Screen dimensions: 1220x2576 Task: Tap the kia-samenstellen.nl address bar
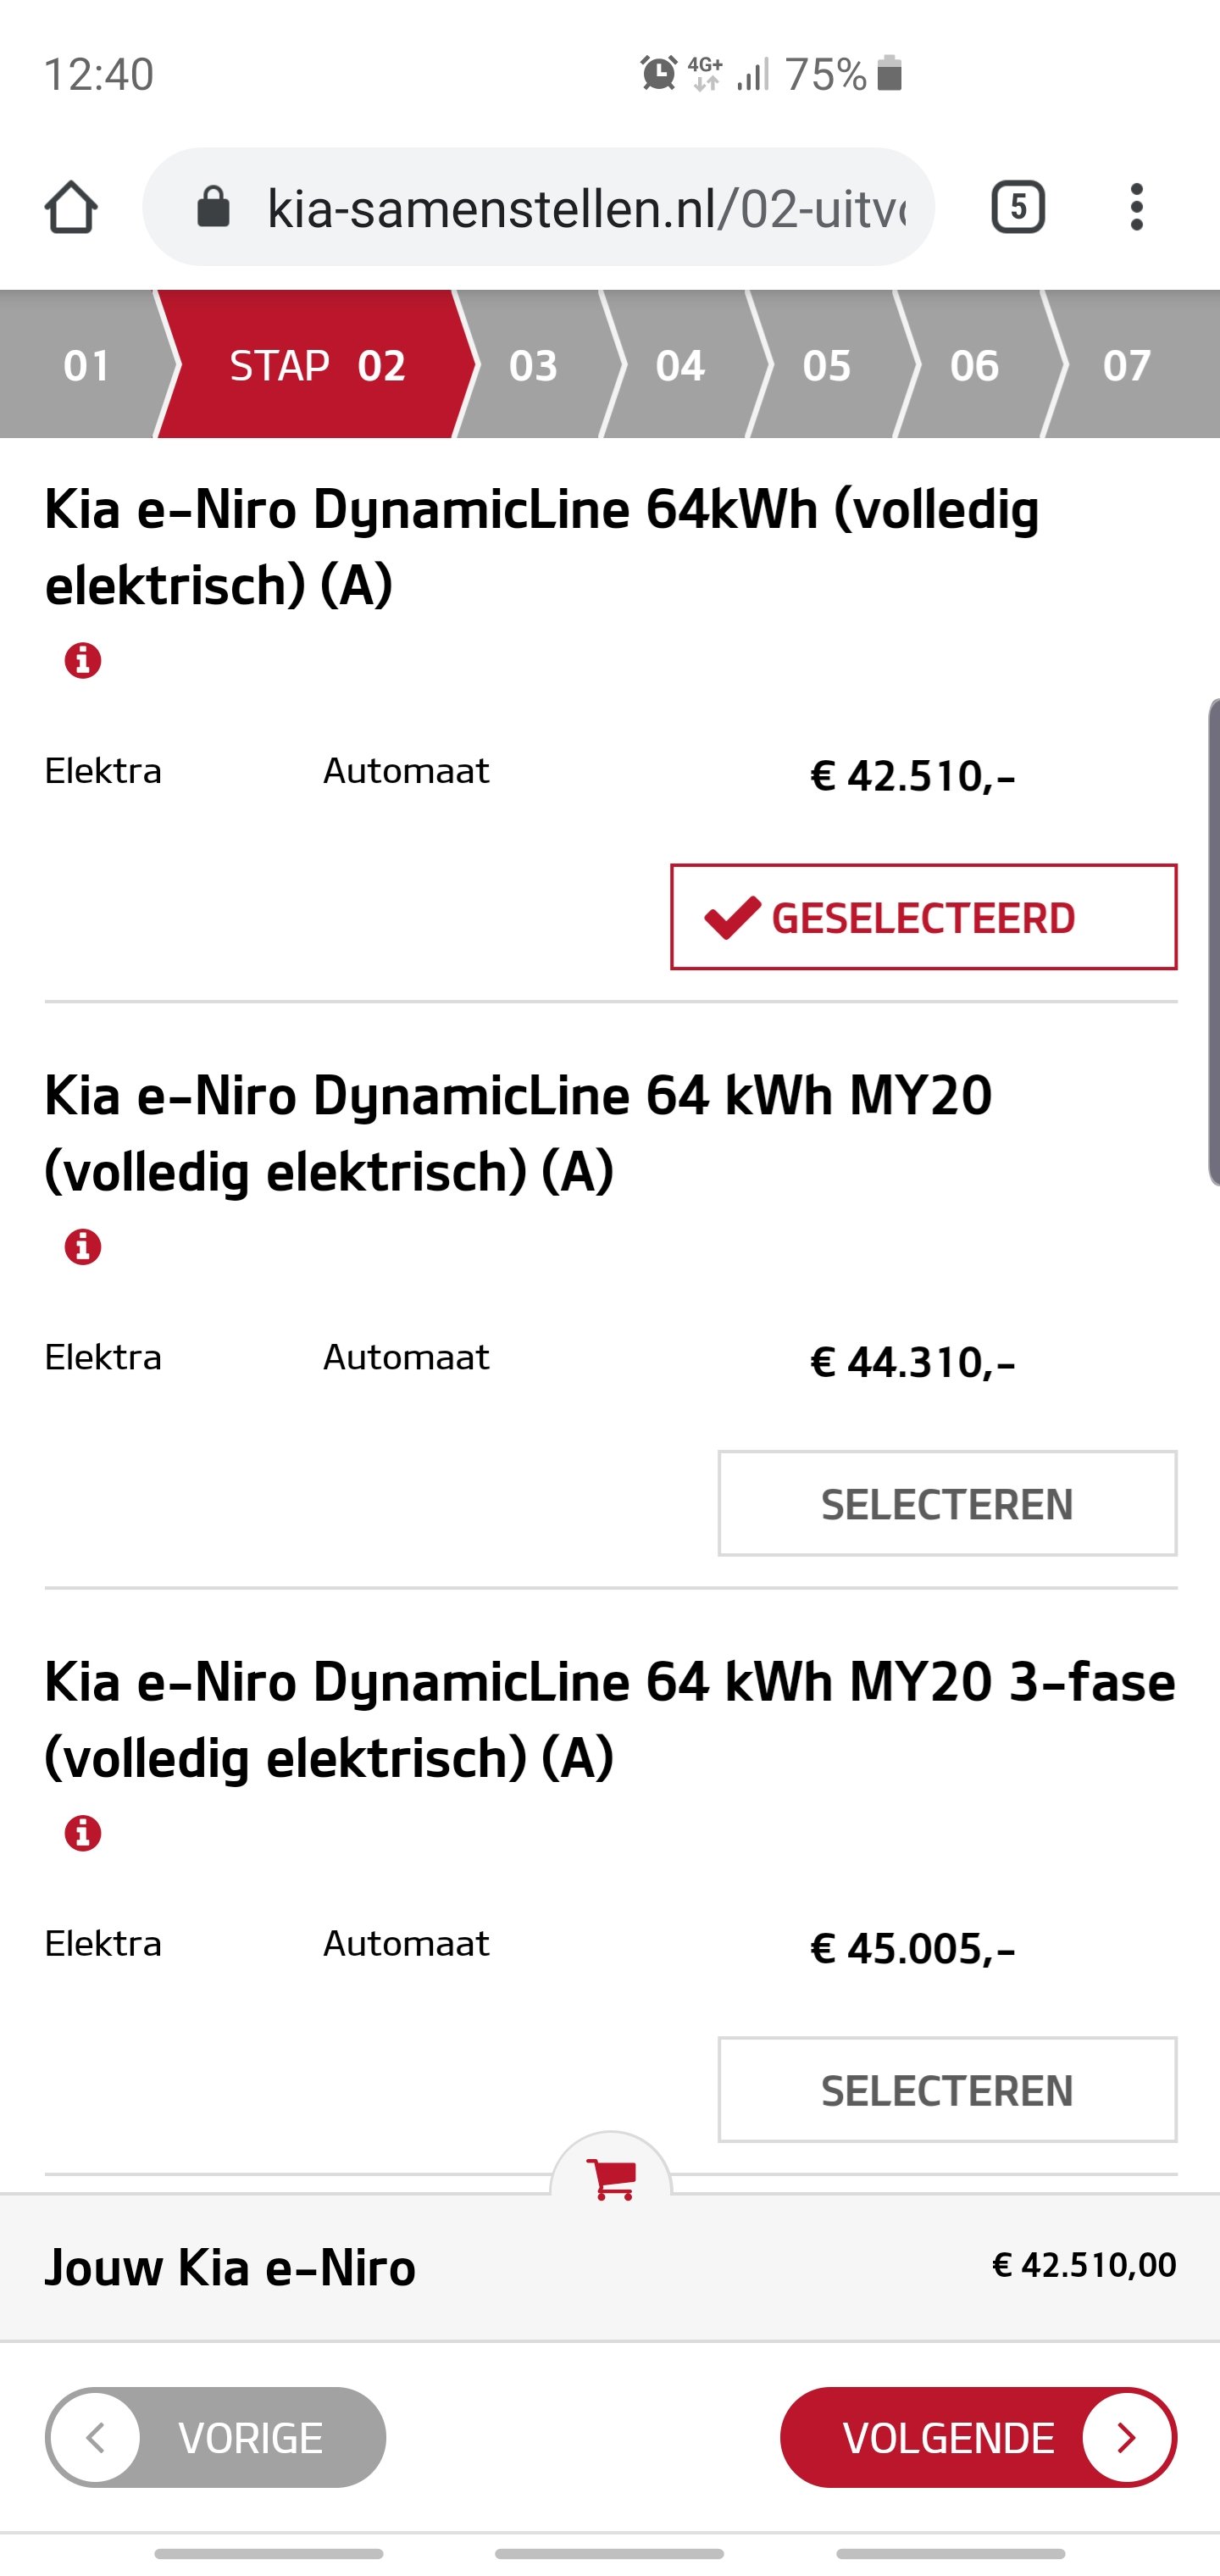coord(585,207)
